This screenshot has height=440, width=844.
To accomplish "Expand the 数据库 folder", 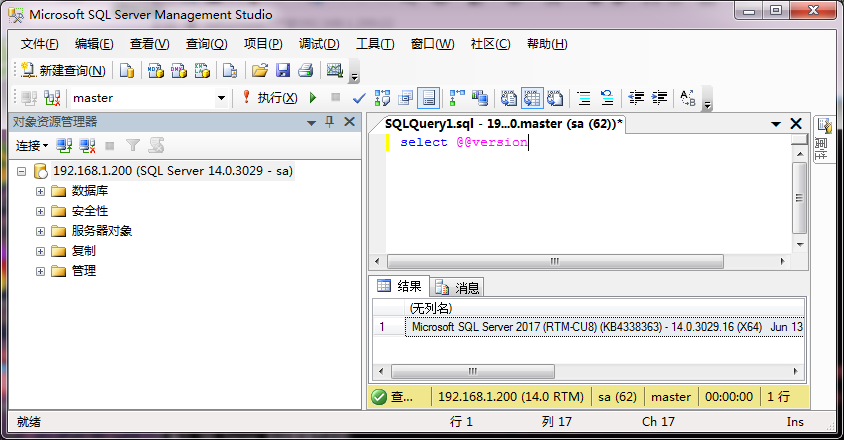I will point(40,191).
